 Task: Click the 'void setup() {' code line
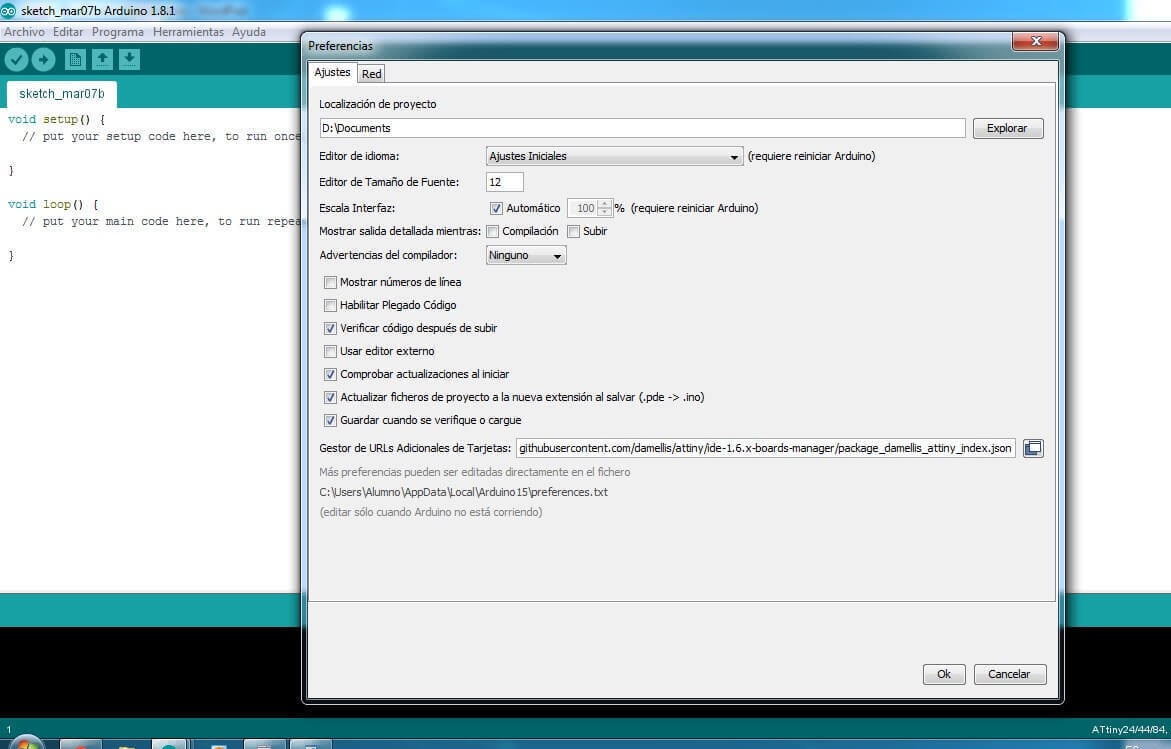[56, 119]
